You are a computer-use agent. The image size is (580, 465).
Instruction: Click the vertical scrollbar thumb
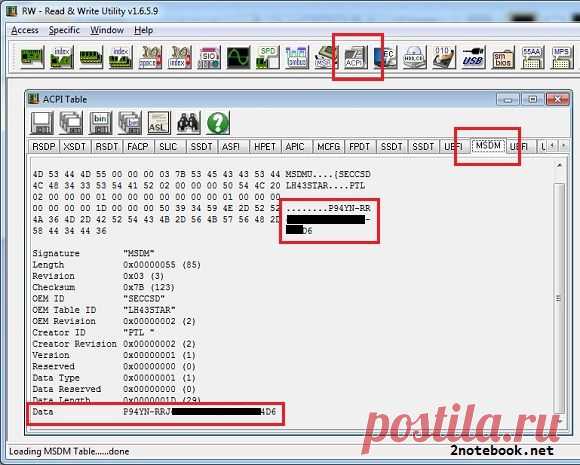tap(559, 299)
